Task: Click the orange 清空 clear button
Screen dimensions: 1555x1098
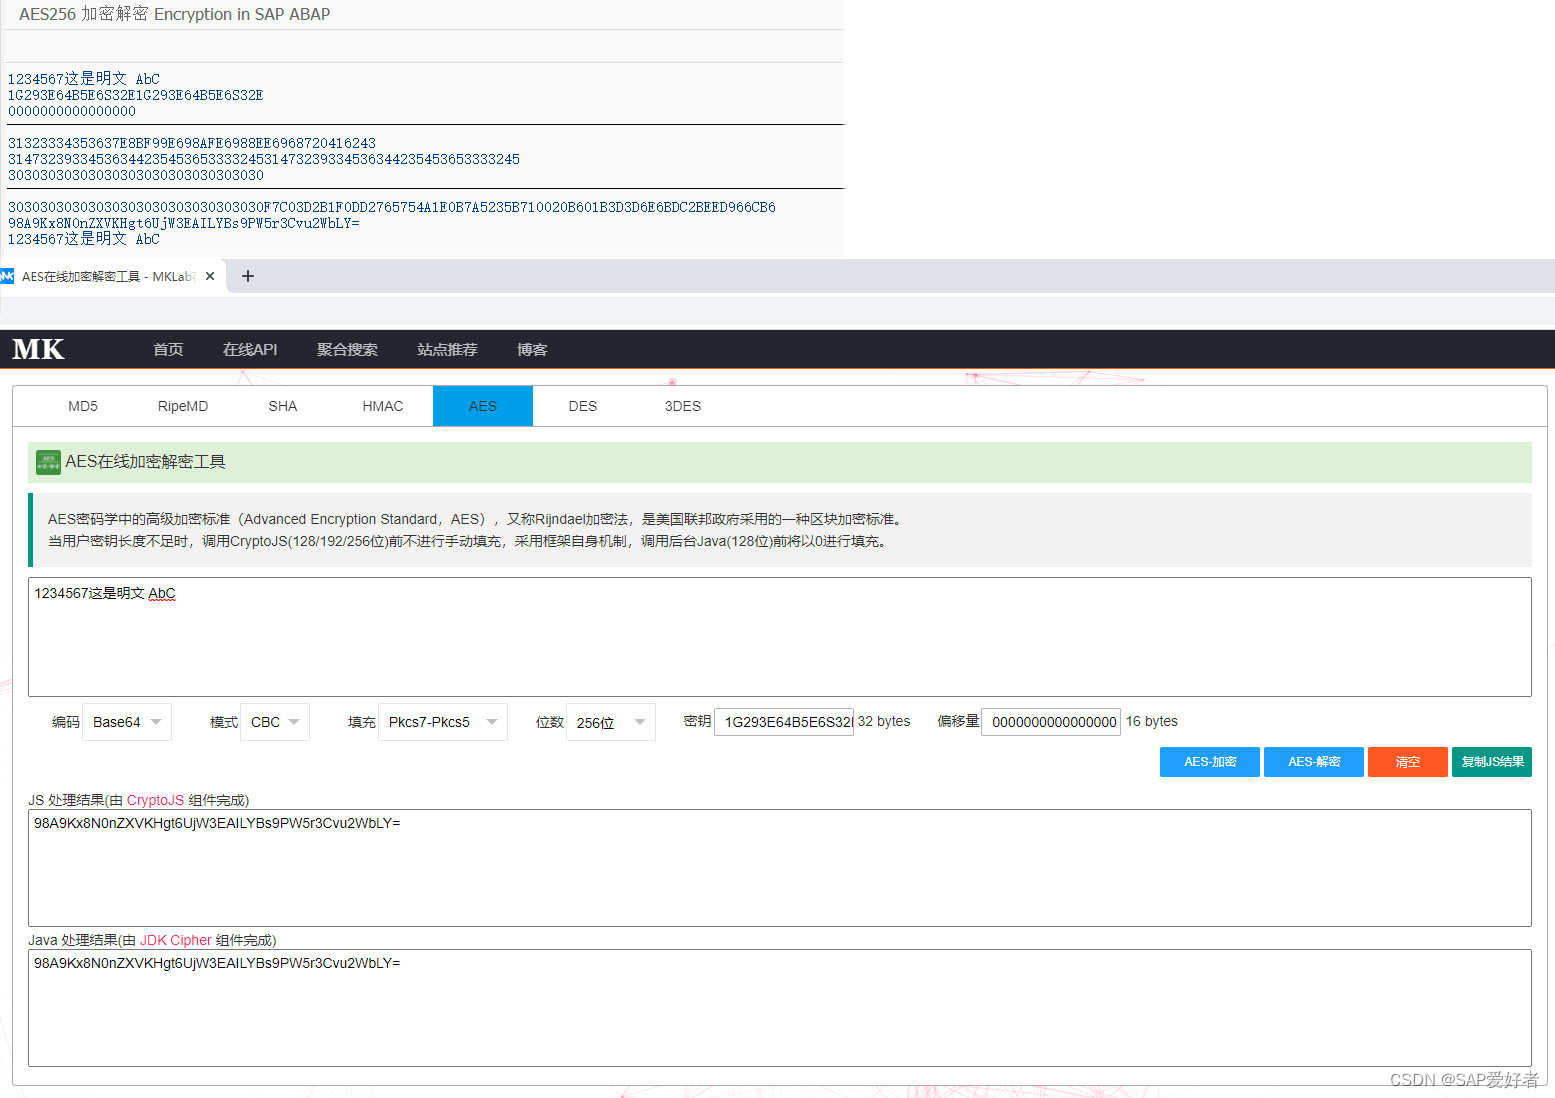Action: [x=1407, y=761]
